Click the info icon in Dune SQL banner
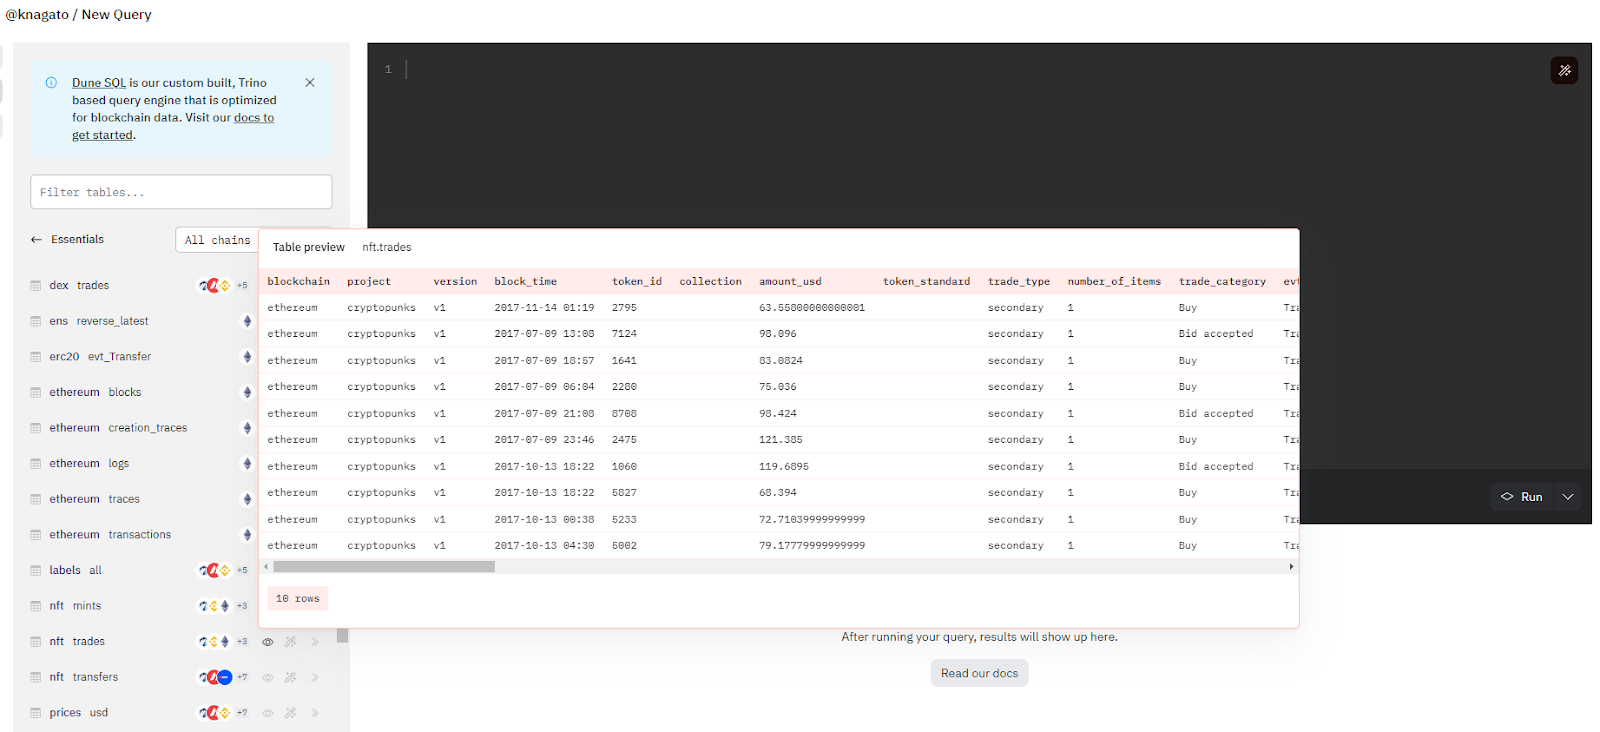The width and height of the screenshot is (1600, 732). point(51,83)
